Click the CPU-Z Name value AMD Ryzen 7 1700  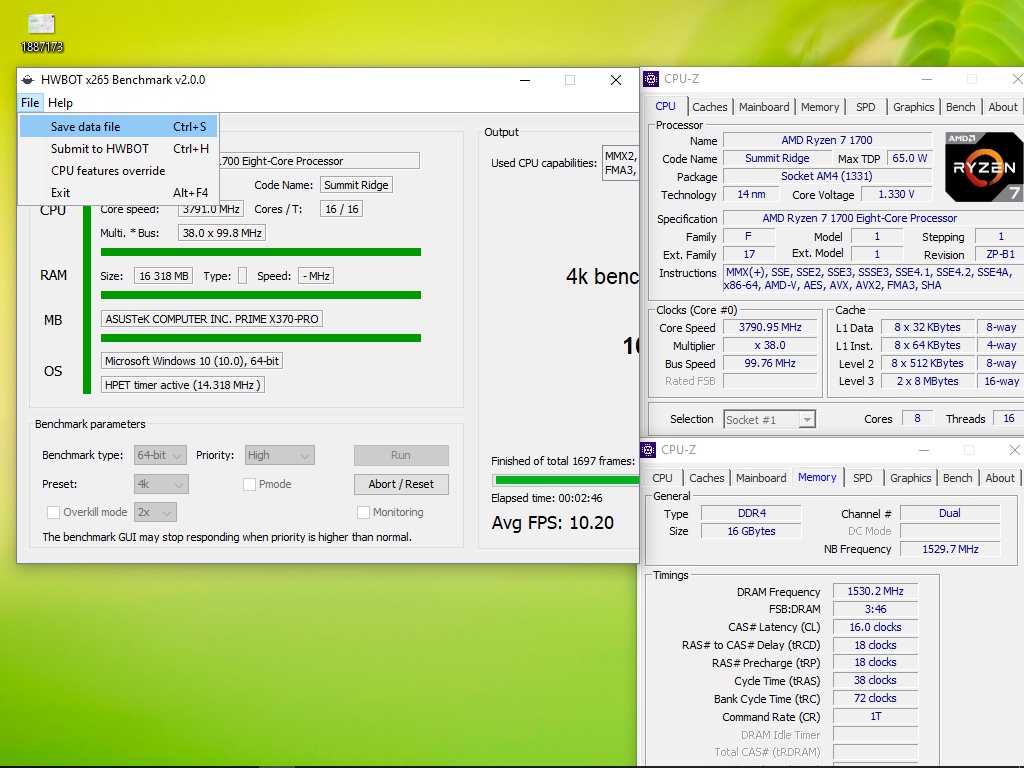[827, 140]
